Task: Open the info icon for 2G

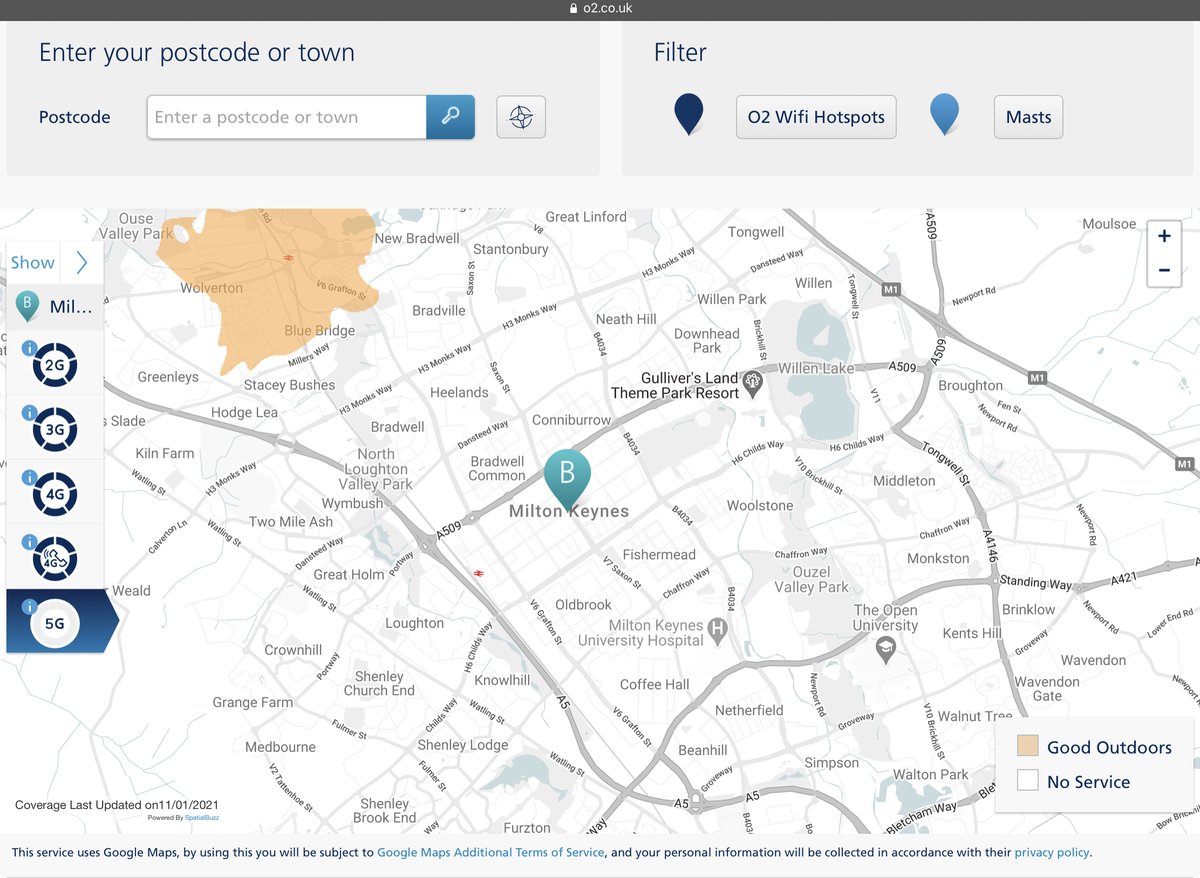Action: 29,349
